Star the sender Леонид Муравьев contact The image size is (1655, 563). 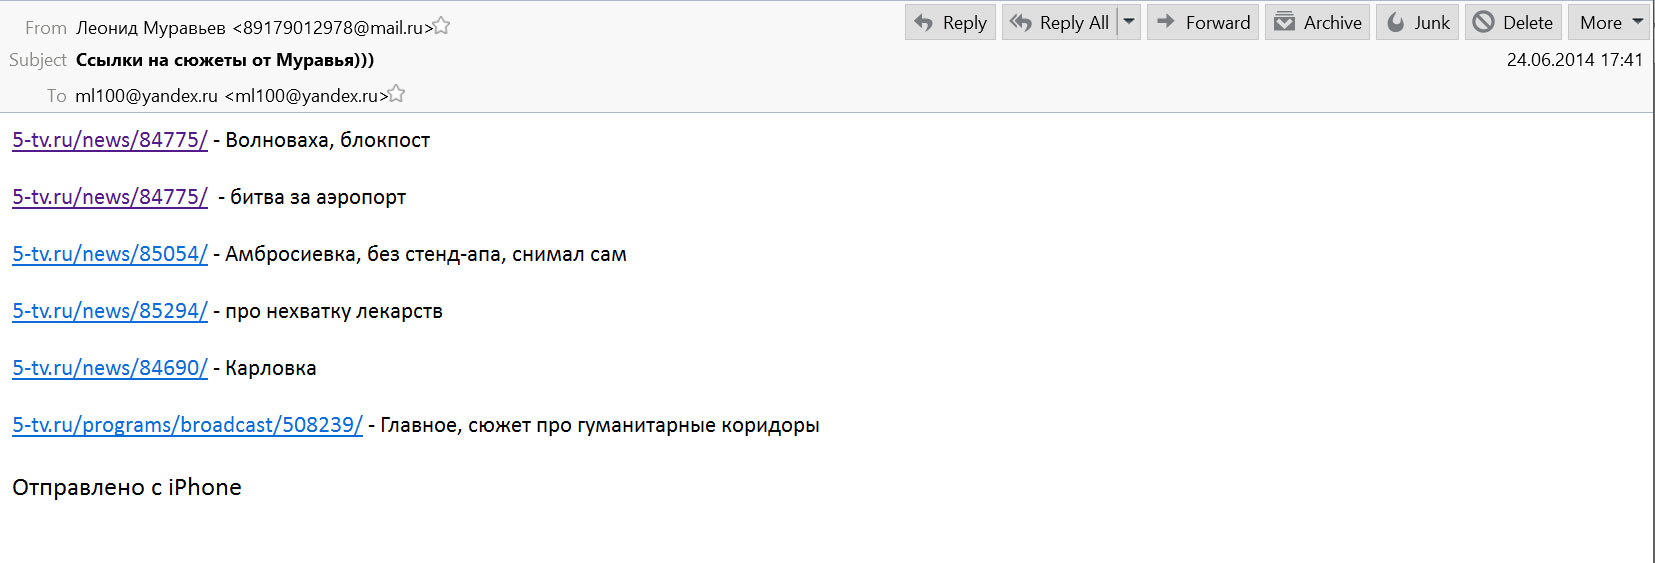pyautogui.click(x=441, y=27)
